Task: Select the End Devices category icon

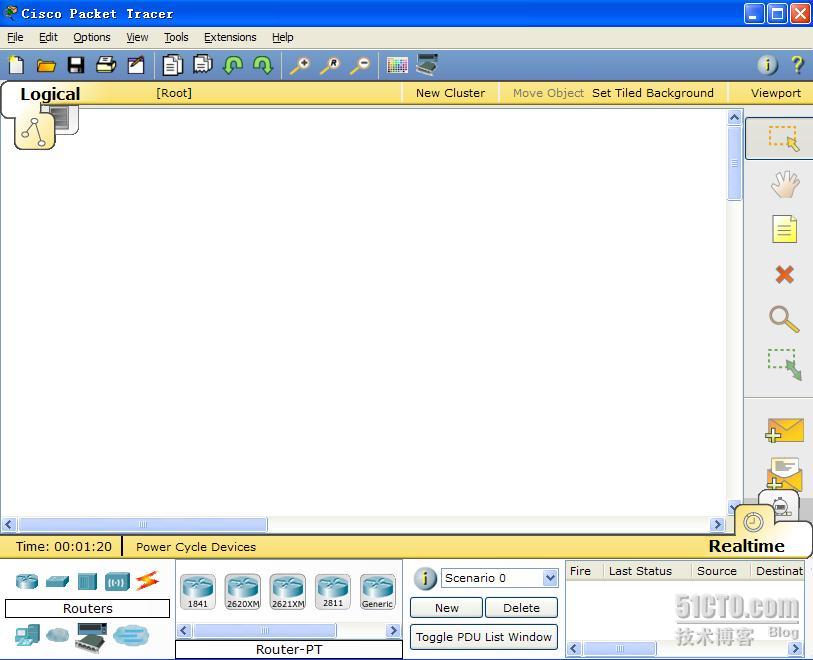Action: pos(27,635)
